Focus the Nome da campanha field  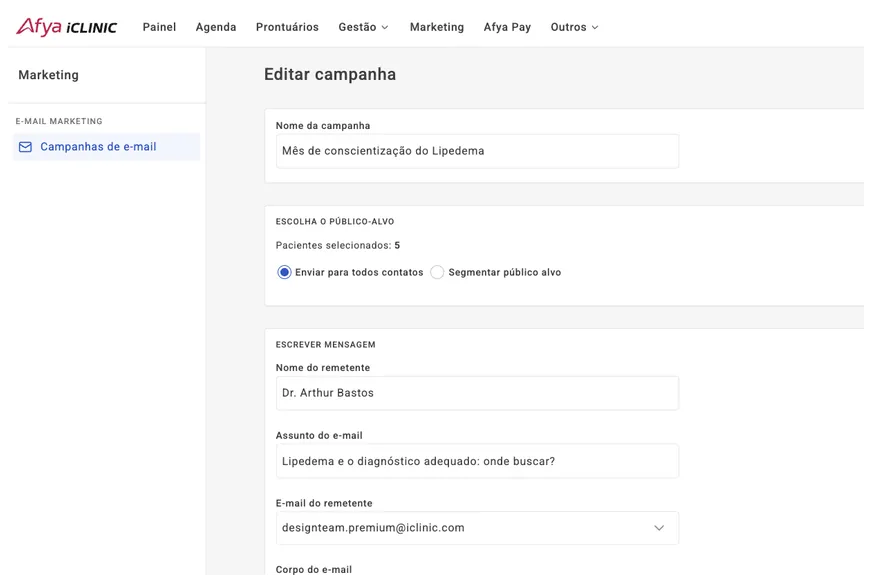pos(477,151)
